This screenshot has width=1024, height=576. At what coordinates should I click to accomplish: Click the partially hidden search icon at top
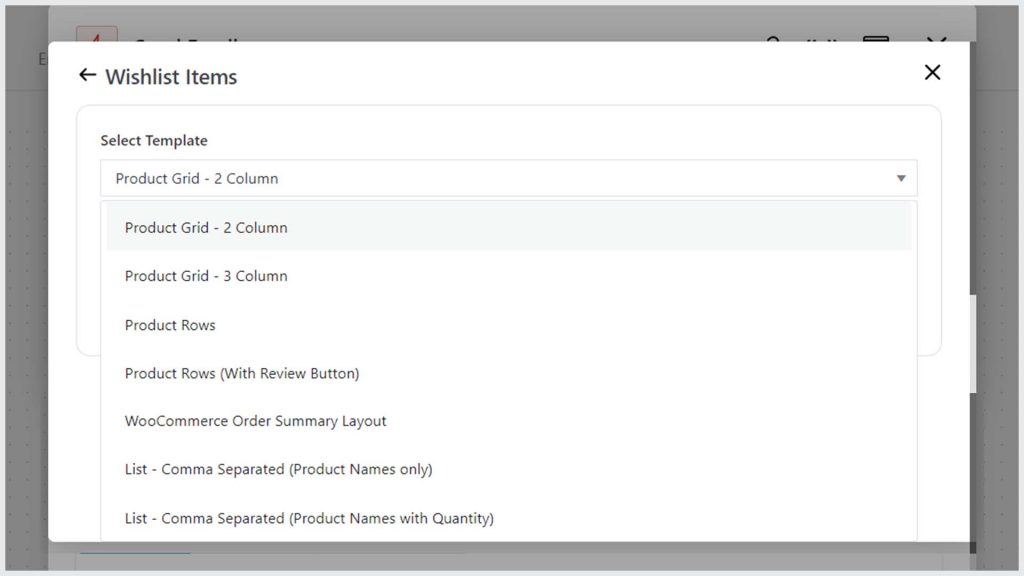(x=773, y=40)
